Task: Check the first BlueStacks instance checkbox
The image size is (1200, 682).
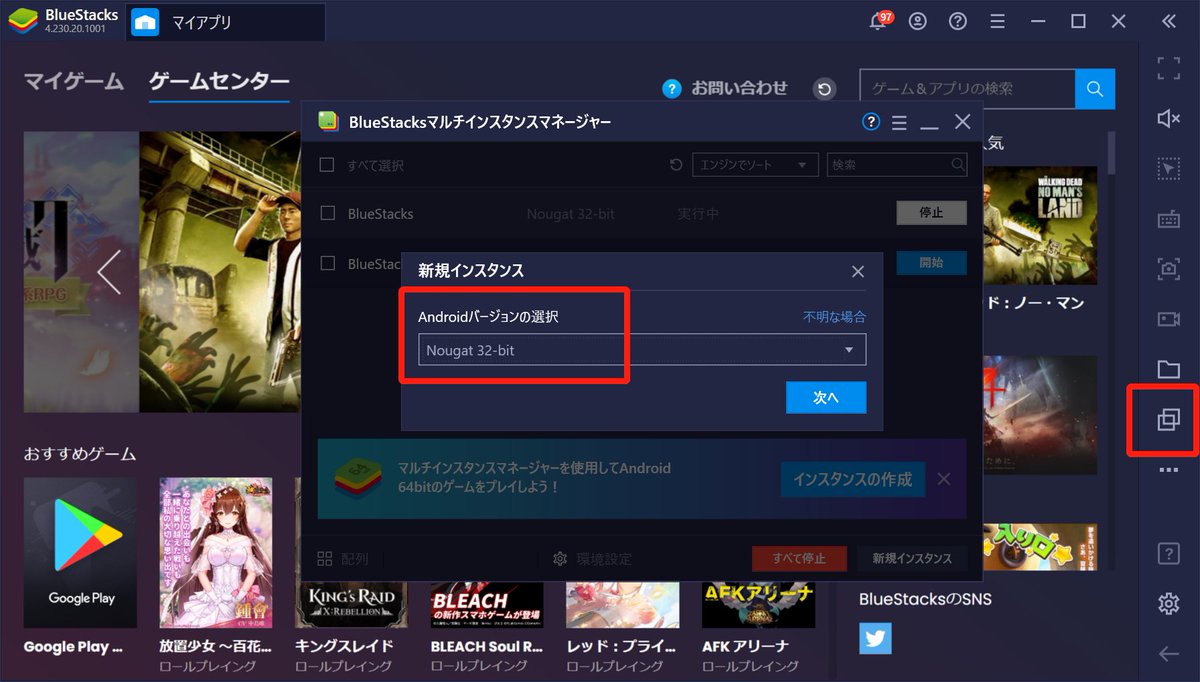Action: tap(326, 213)
